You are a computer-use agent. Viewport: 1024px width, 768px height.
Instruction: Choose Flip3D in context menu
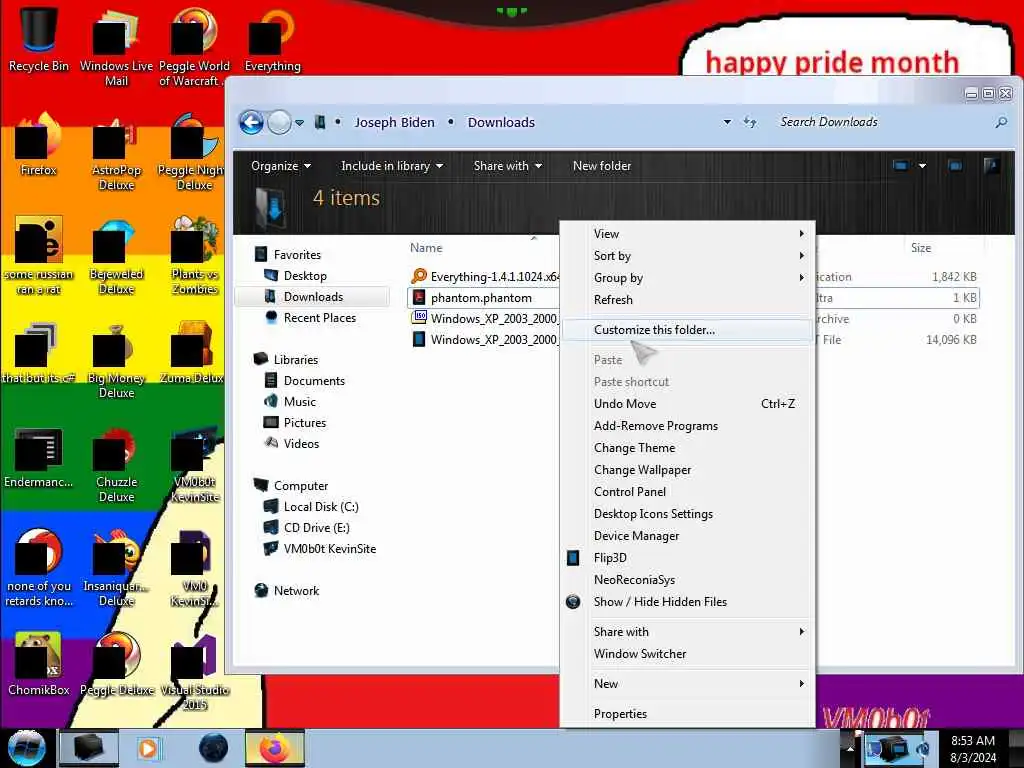pos(688,558)
